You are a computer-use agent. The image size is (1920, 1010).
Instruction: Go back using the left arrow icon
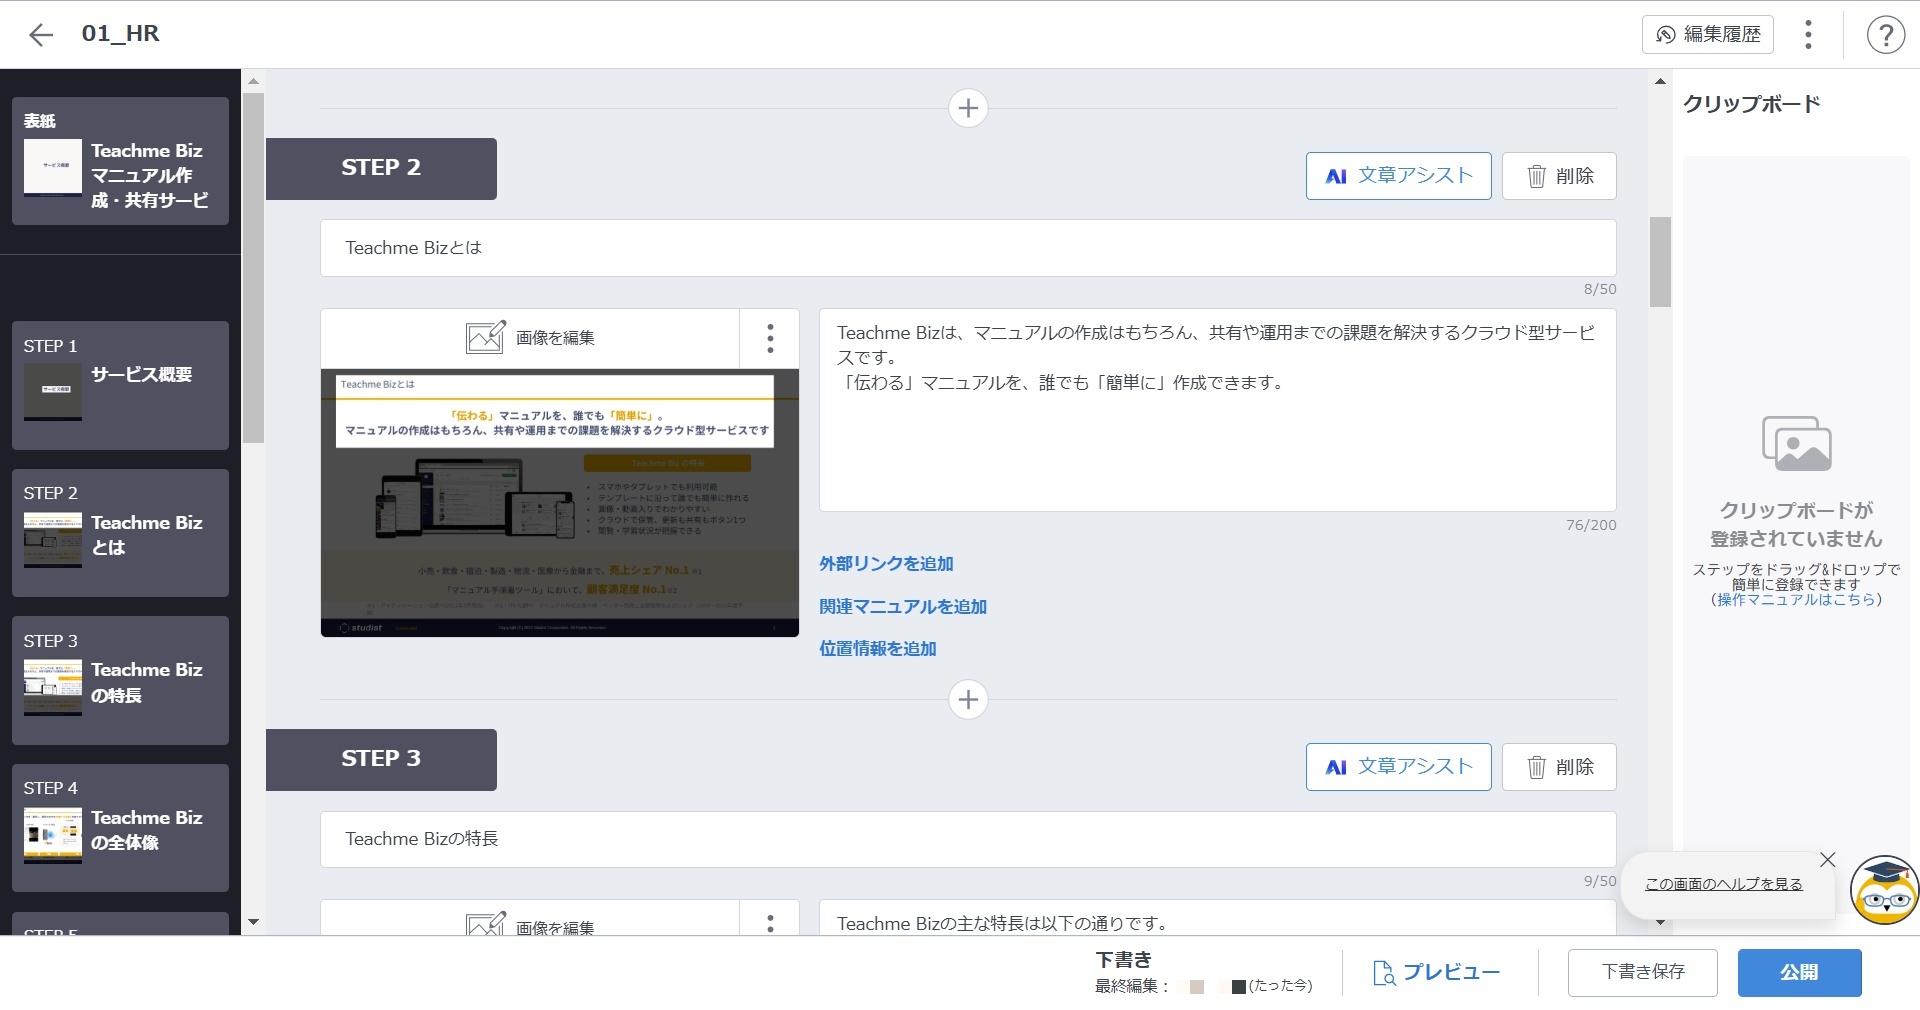pos(41,35)
